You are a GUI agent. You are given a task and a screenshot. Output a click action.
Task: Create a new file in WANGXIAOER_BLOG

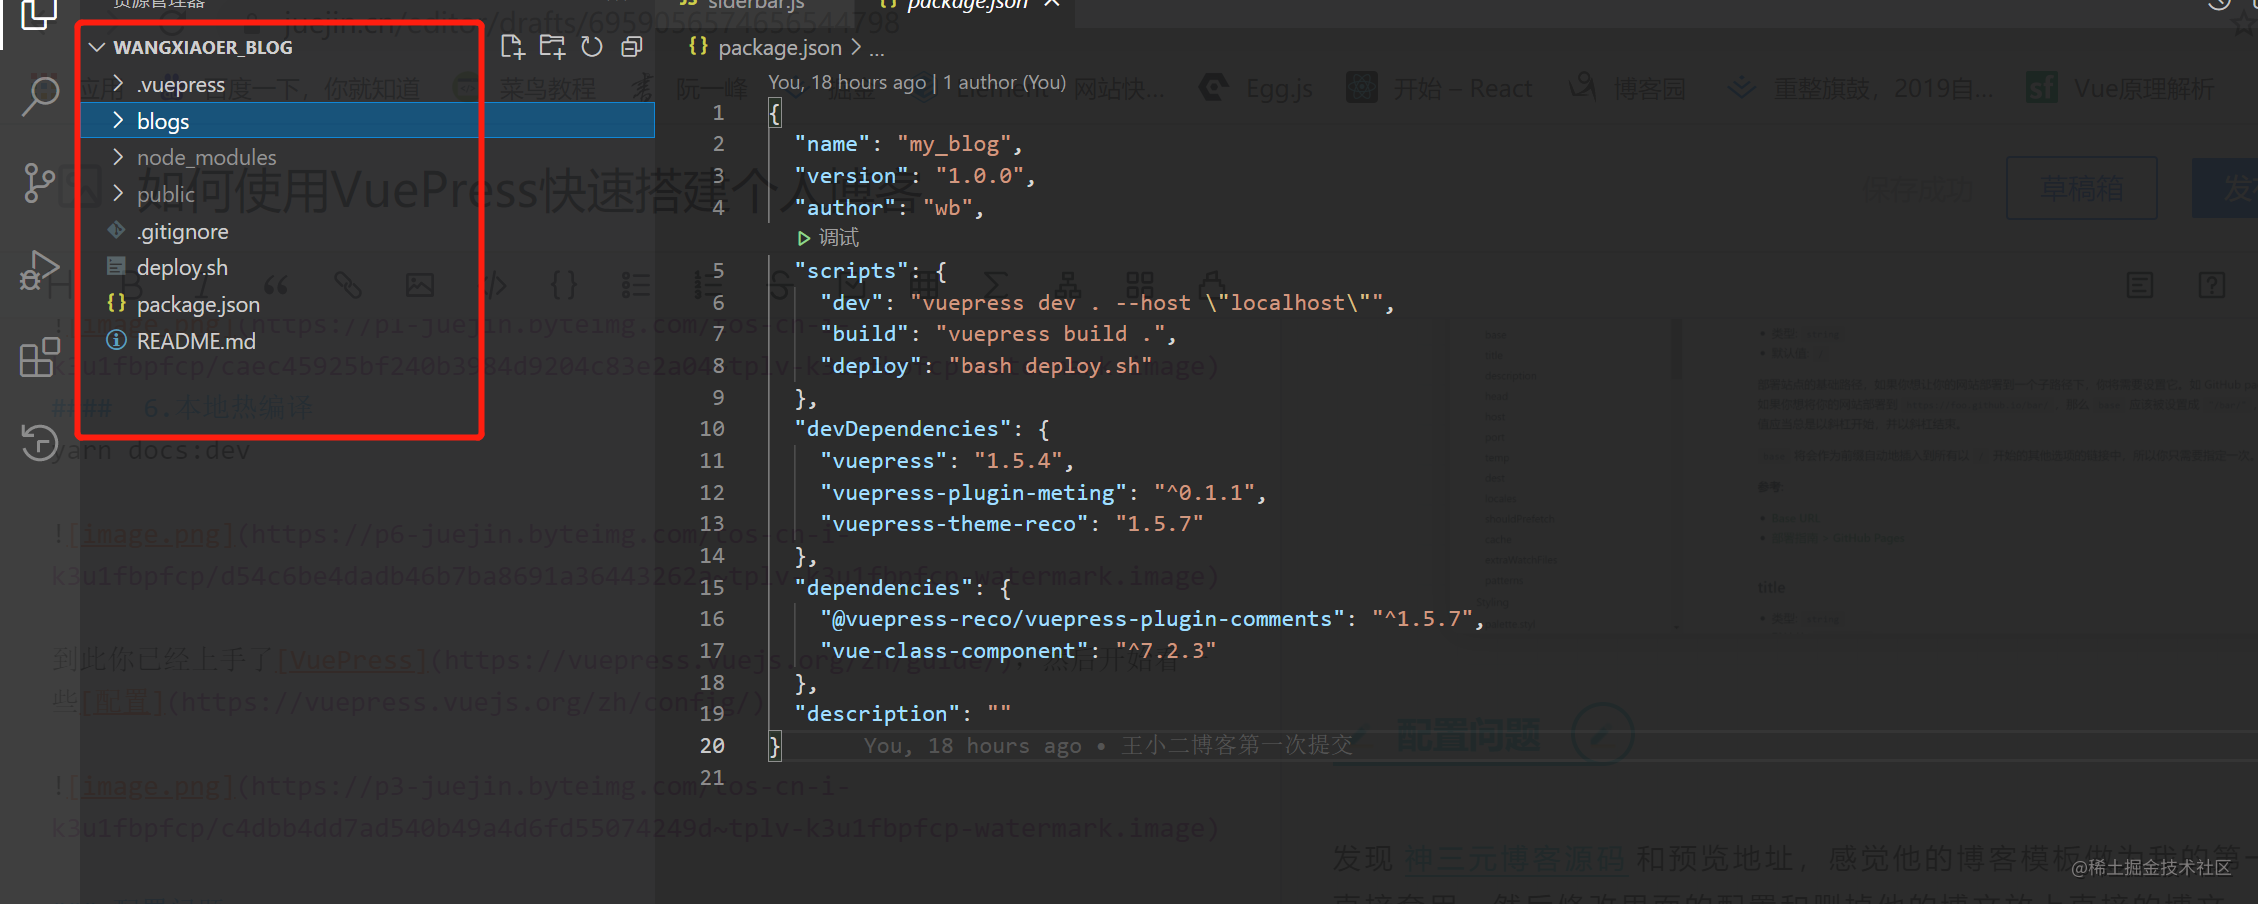[512, 46]
